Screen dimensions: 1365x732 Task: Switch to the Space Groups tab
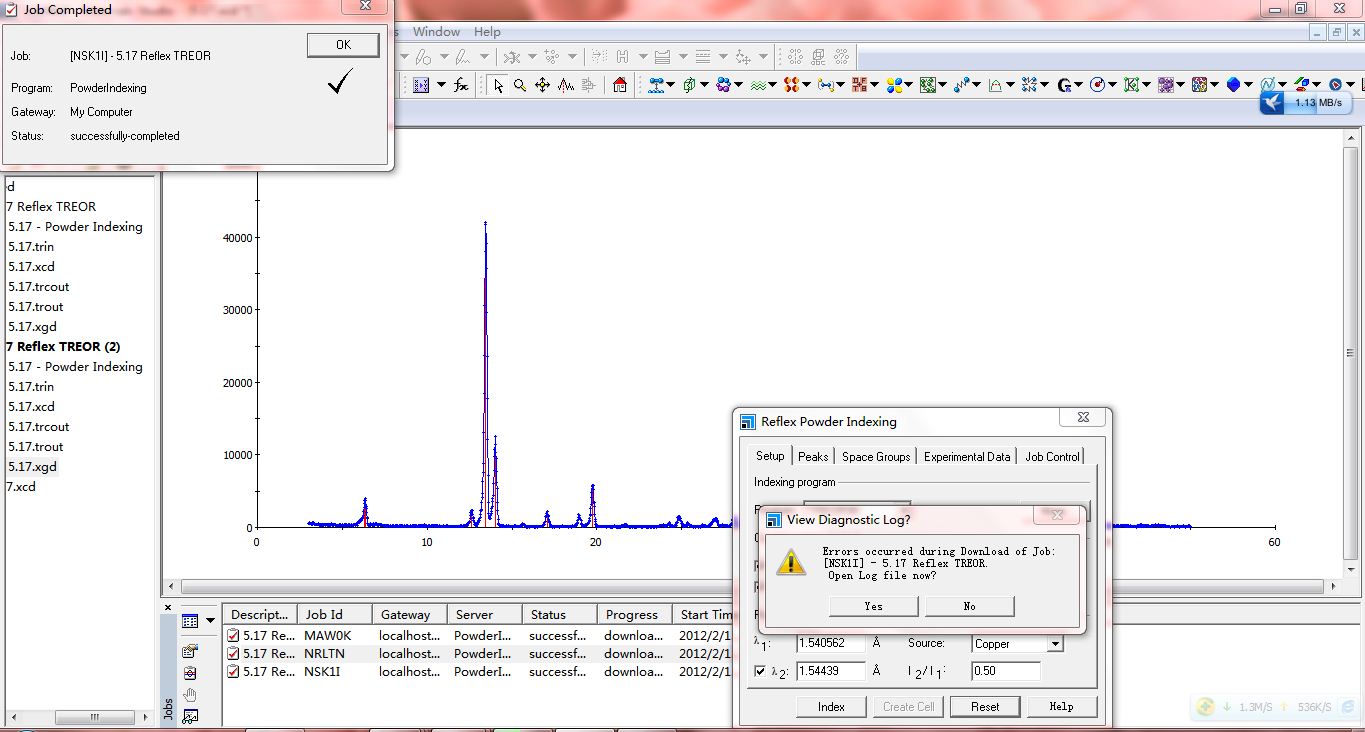tap(876, 457)
